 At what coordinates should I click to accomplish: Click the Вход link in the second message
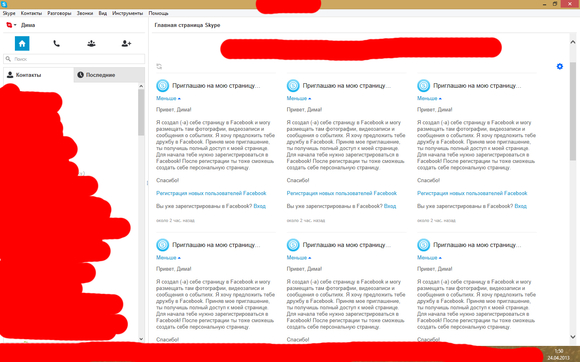tap(390, 206)
